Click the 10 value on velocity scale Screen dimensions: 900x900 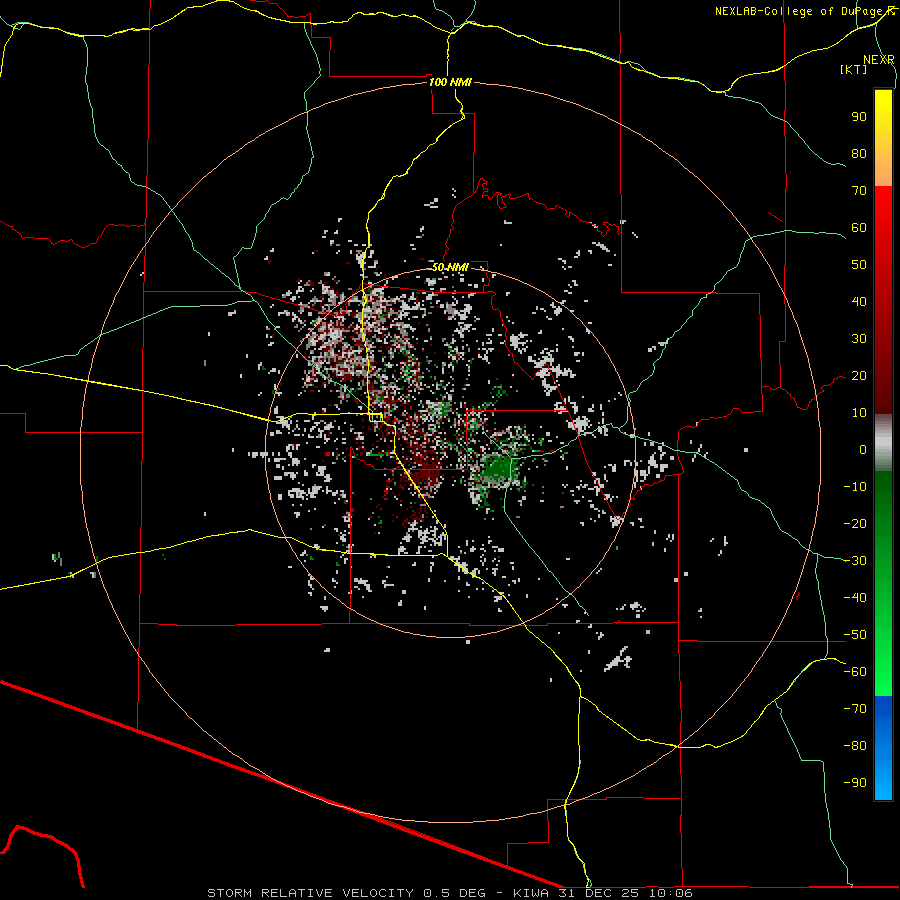coord(859,413)
